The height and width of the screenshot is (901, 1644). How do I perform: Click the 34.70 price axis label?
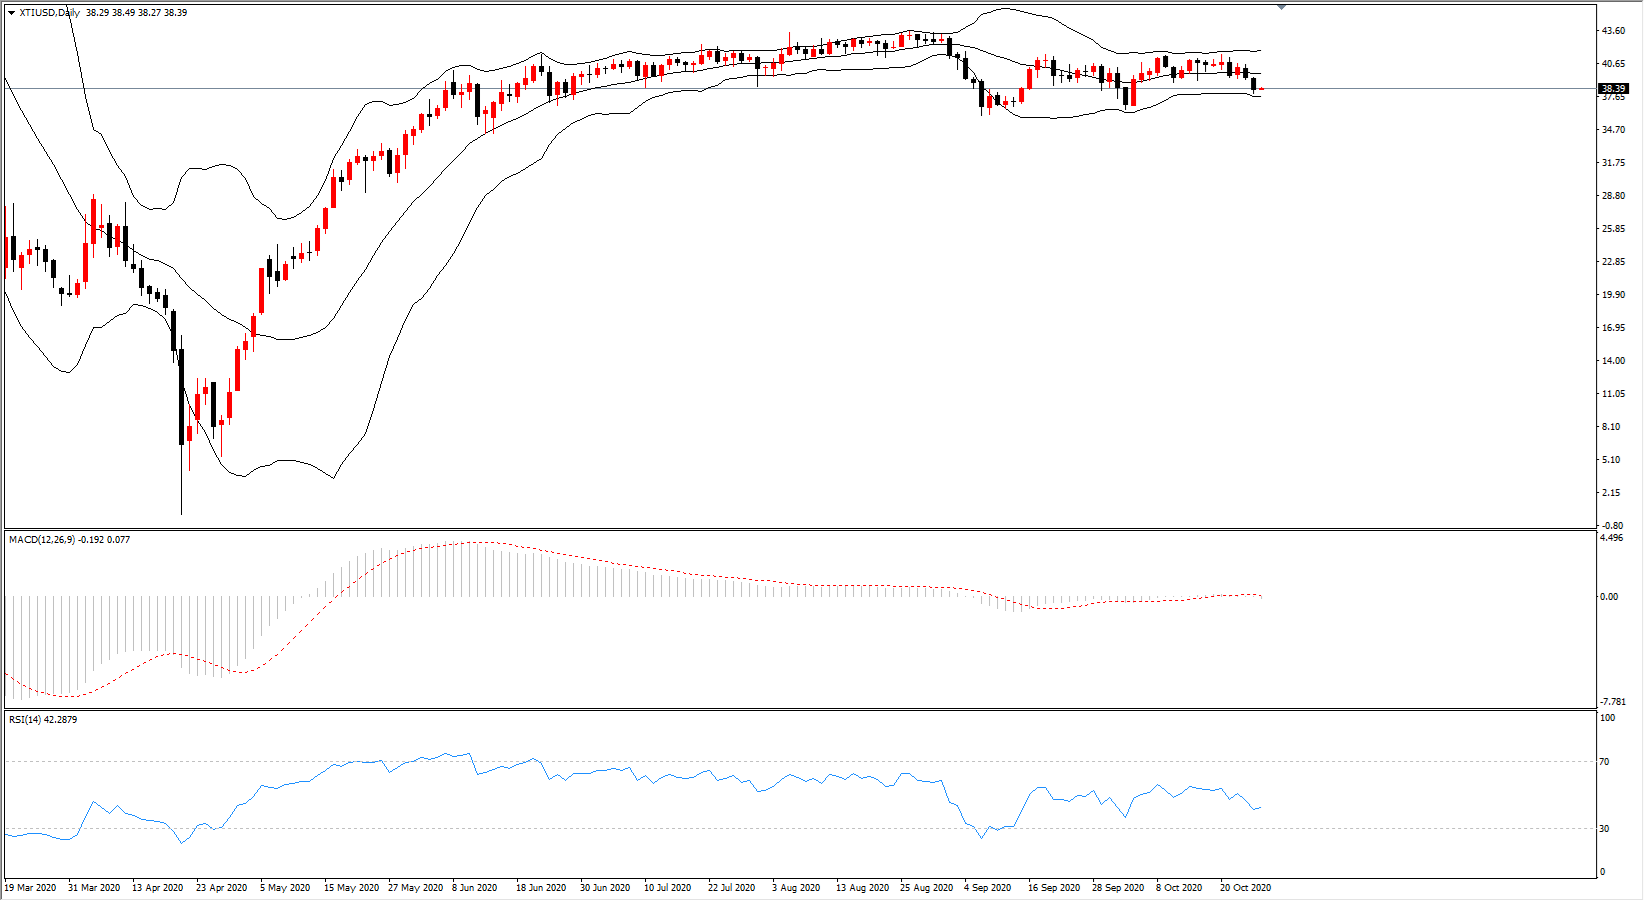tap(1613, 130)
